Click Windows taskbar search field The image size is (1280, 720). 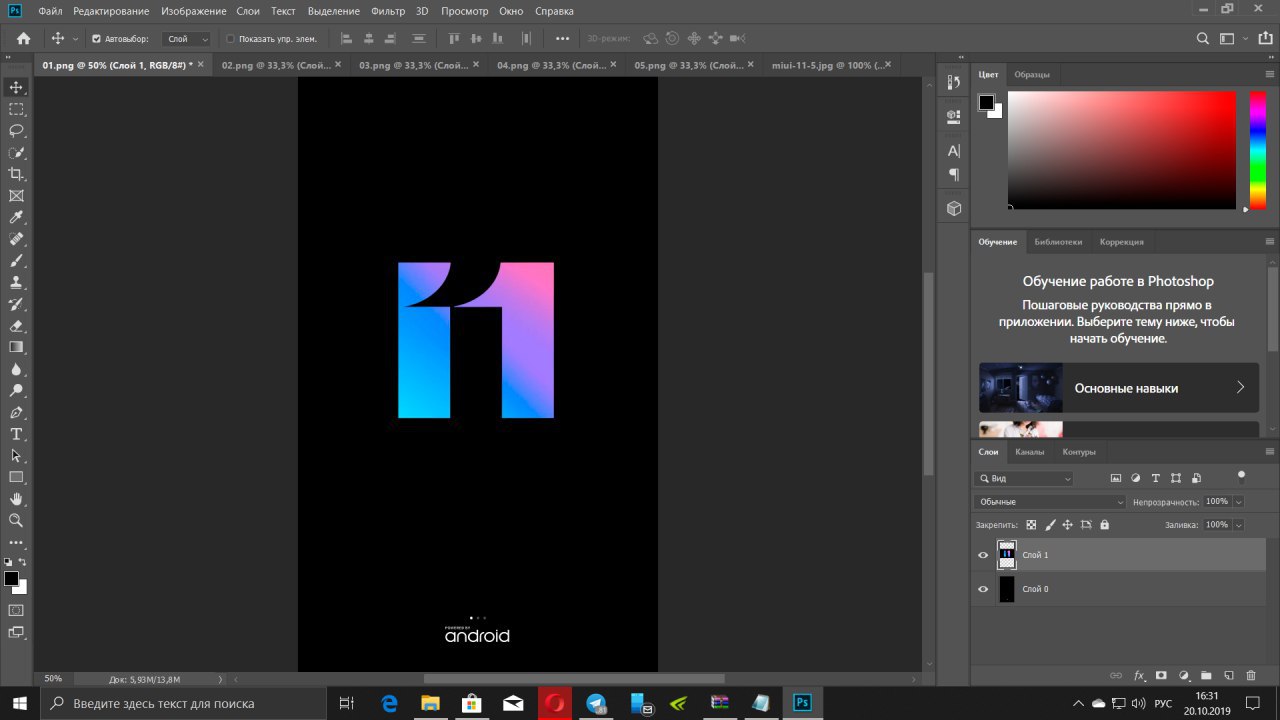183,703
